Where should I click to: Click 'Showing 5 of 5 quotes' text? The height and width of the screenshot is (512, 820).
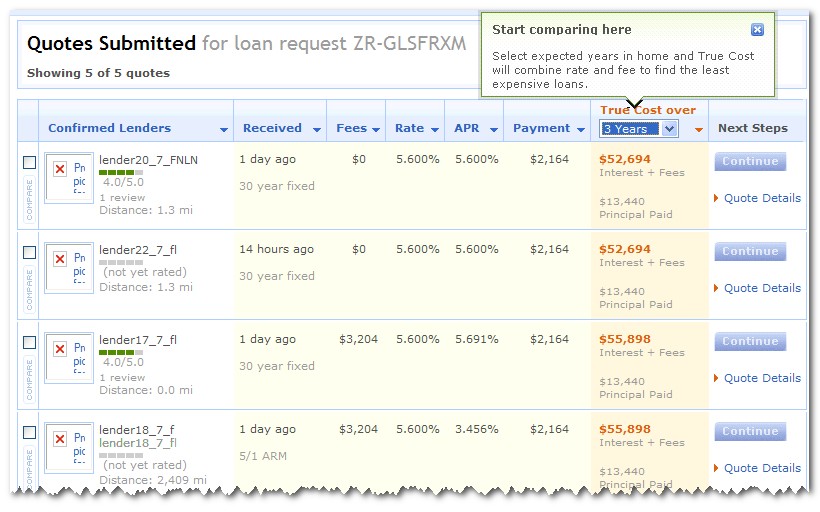pos(98,73)
